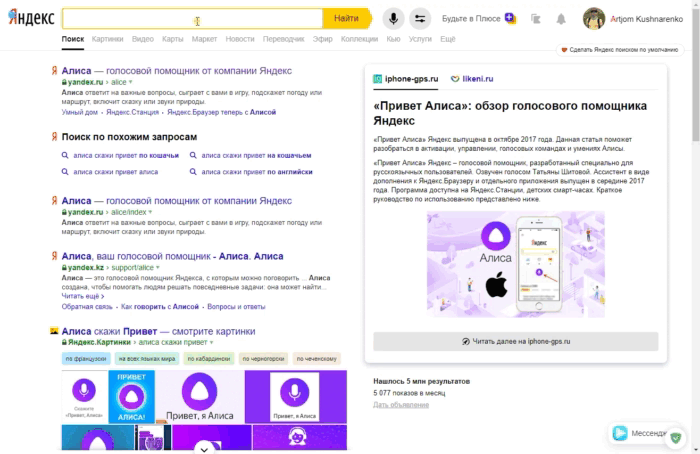Click the Yandex logo

(31, 18)
